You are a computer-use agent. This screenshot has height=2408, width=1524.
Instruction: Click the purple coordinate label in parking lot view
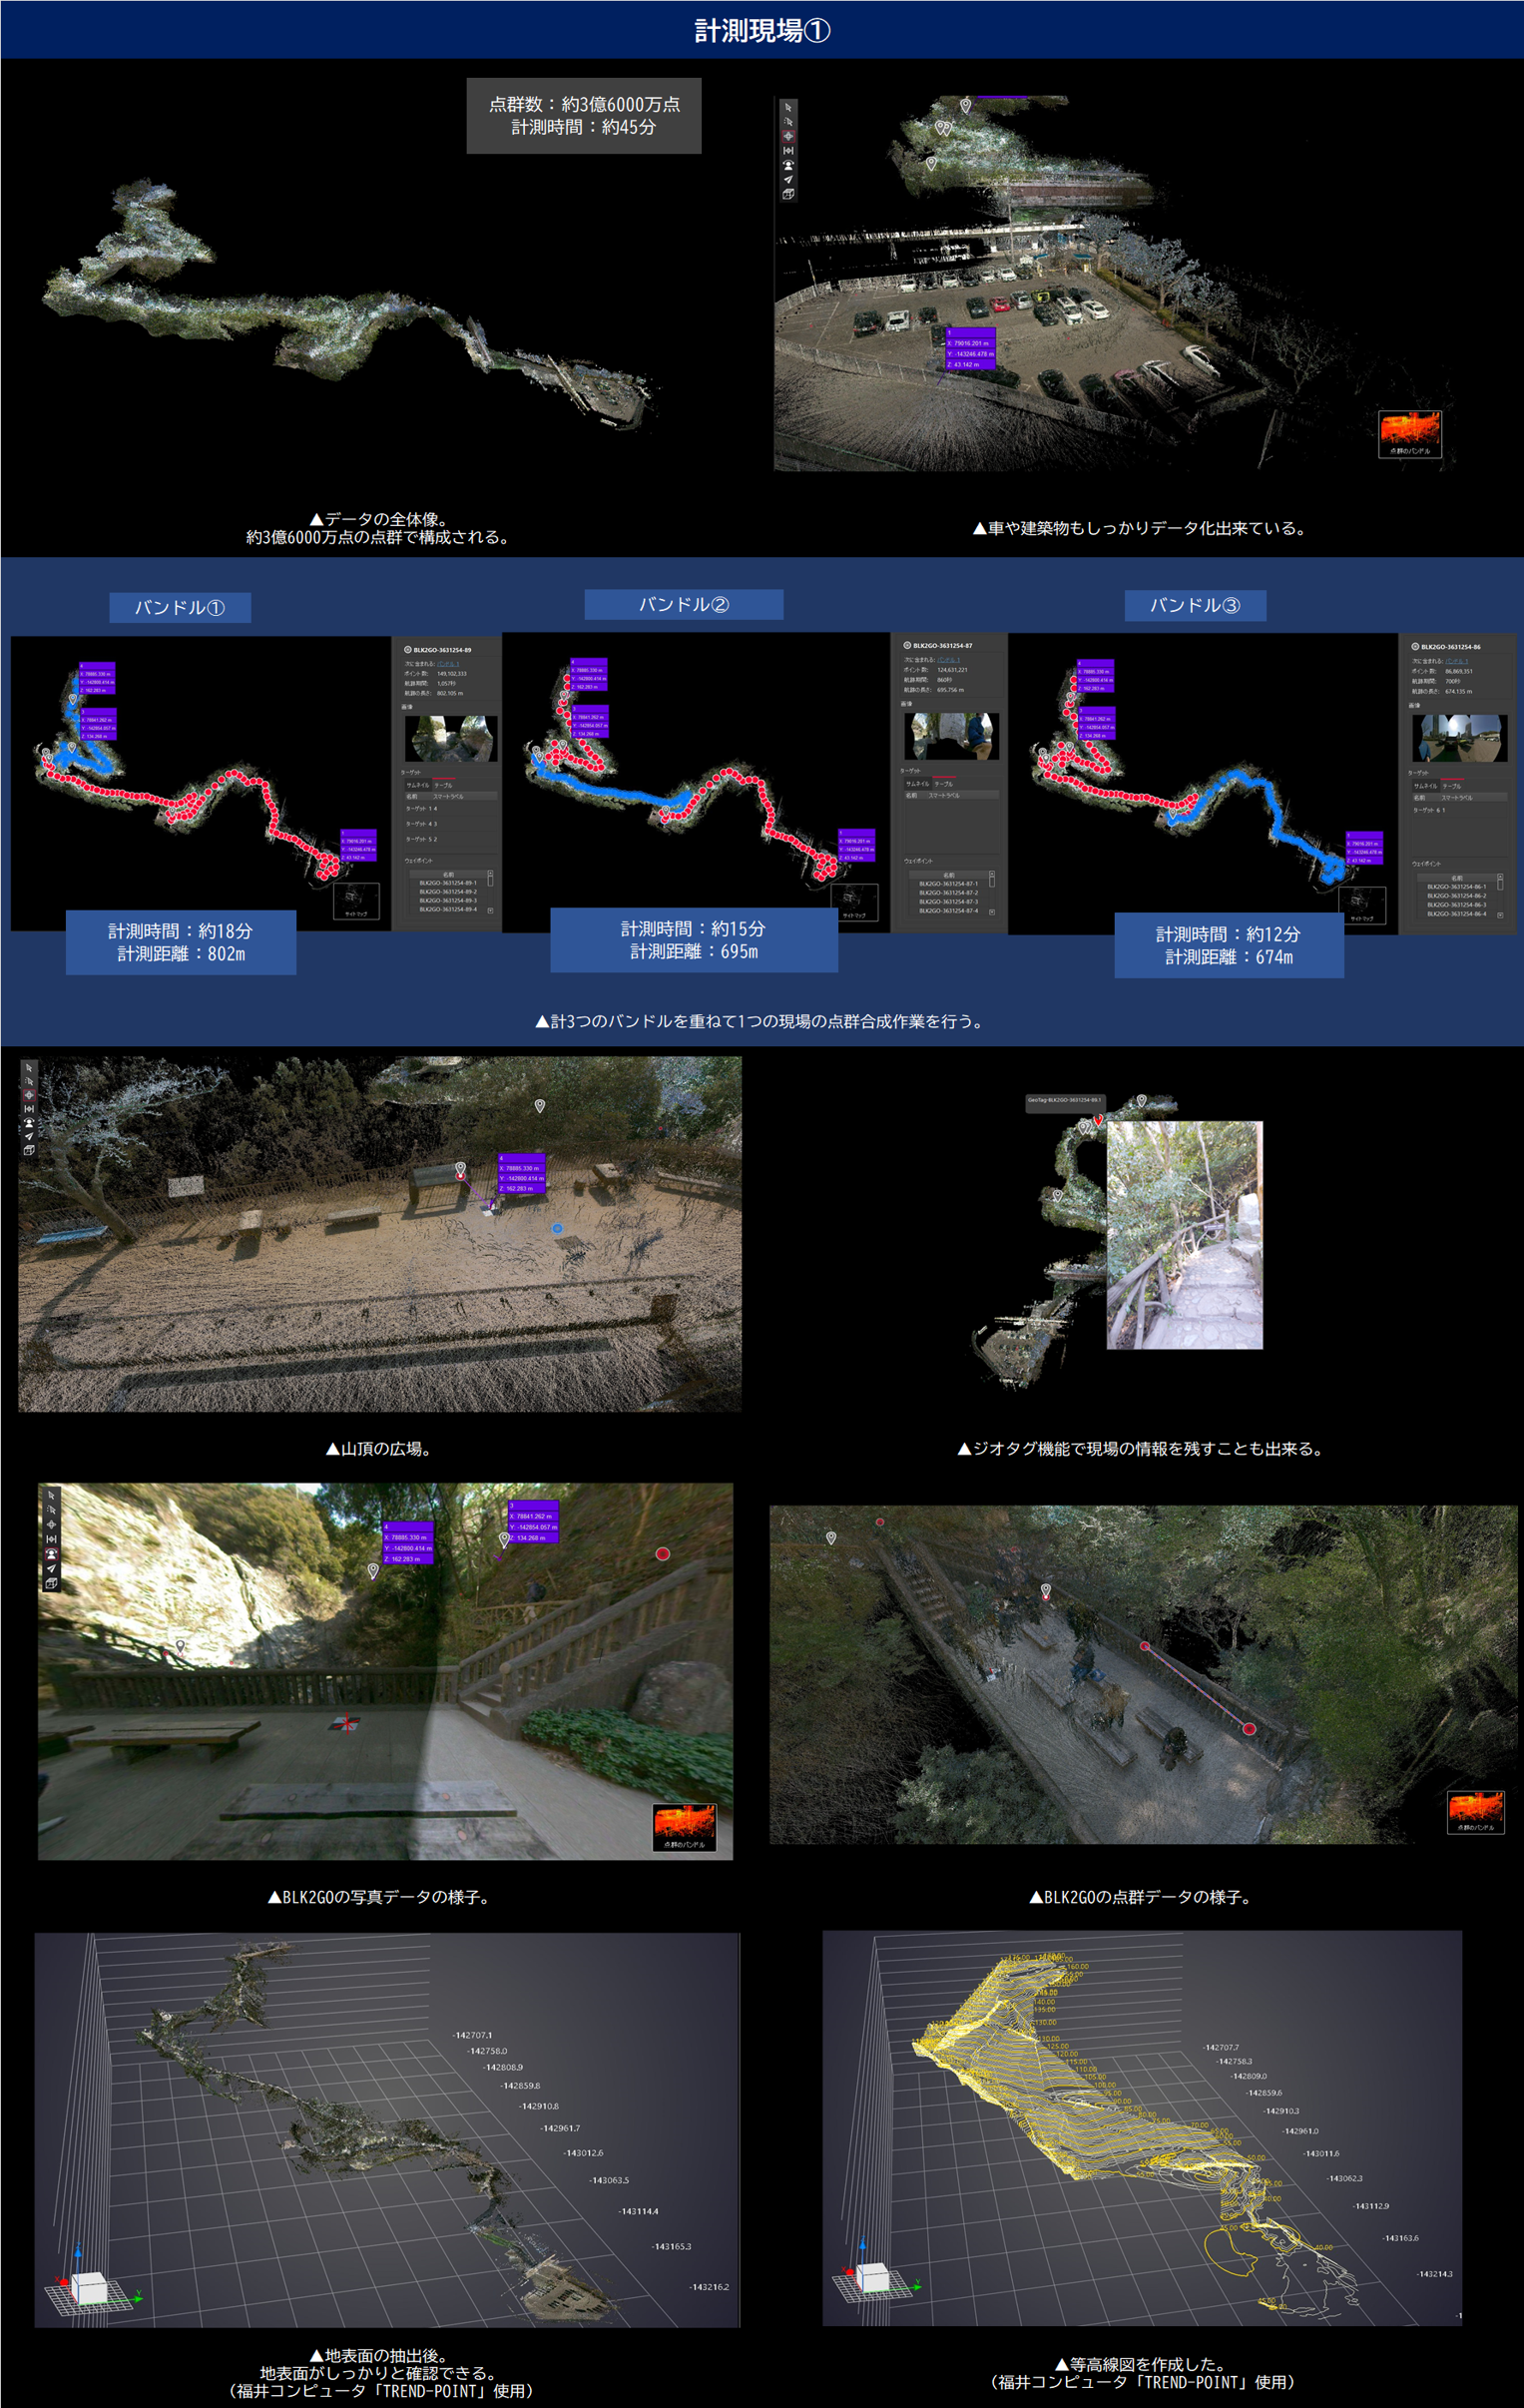click(971, 349)
